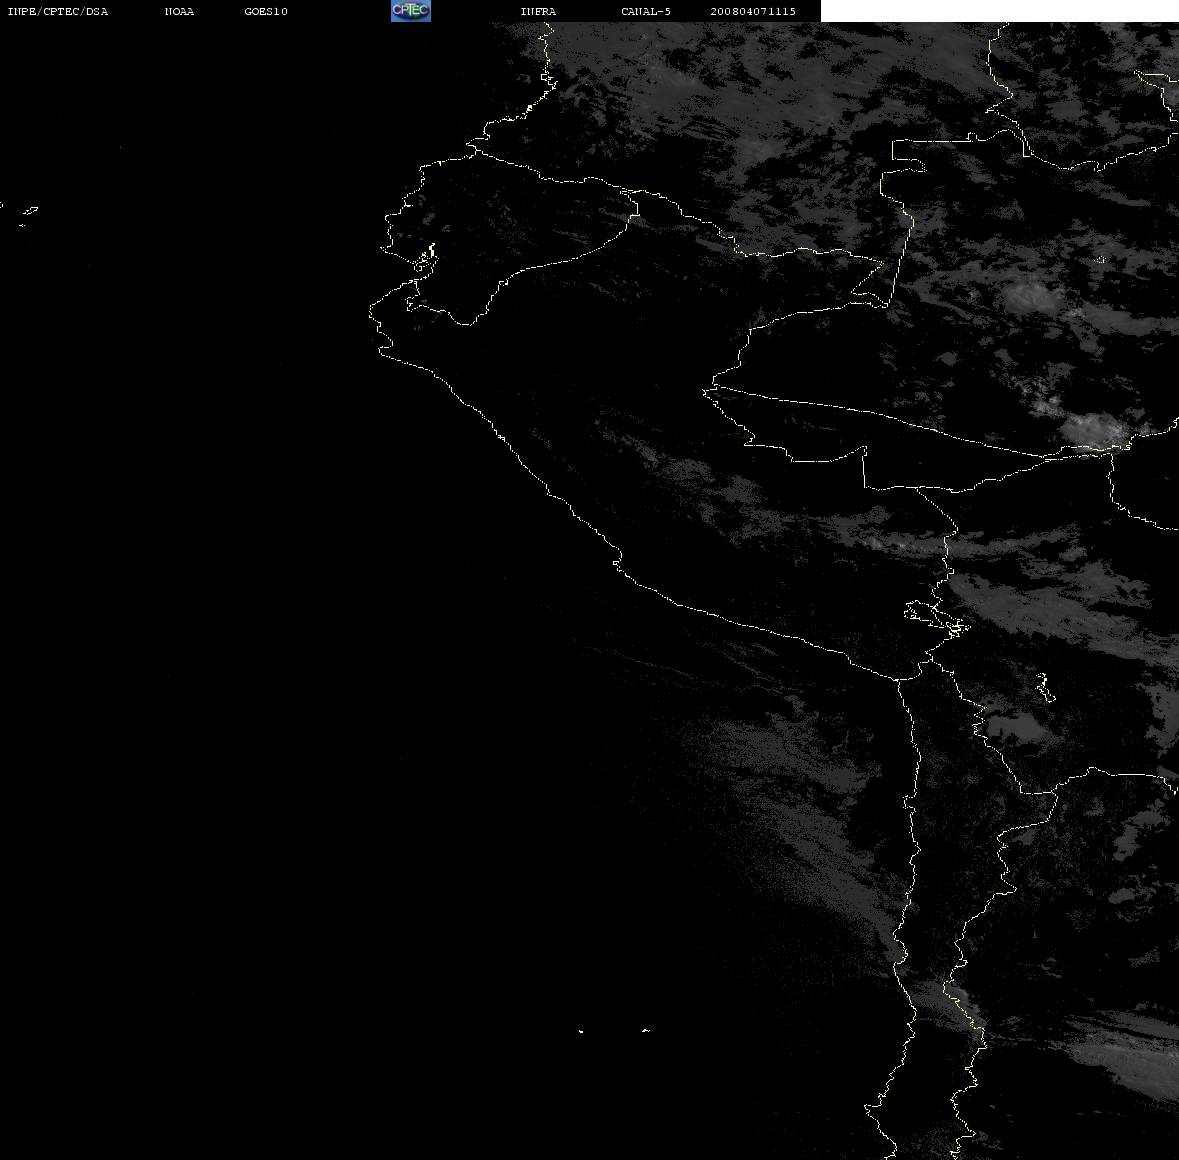1179x1160 pixels.
Task: Click the NOAA label in header
Action: pos(179,11)
